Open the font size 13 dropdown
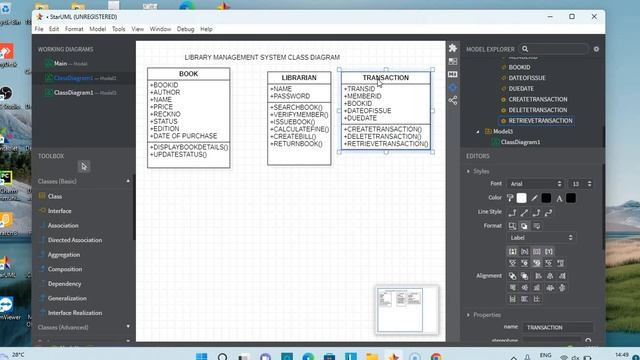Image resolution: width=640 pixels, height=360 pixels. [x=581, y=184]
